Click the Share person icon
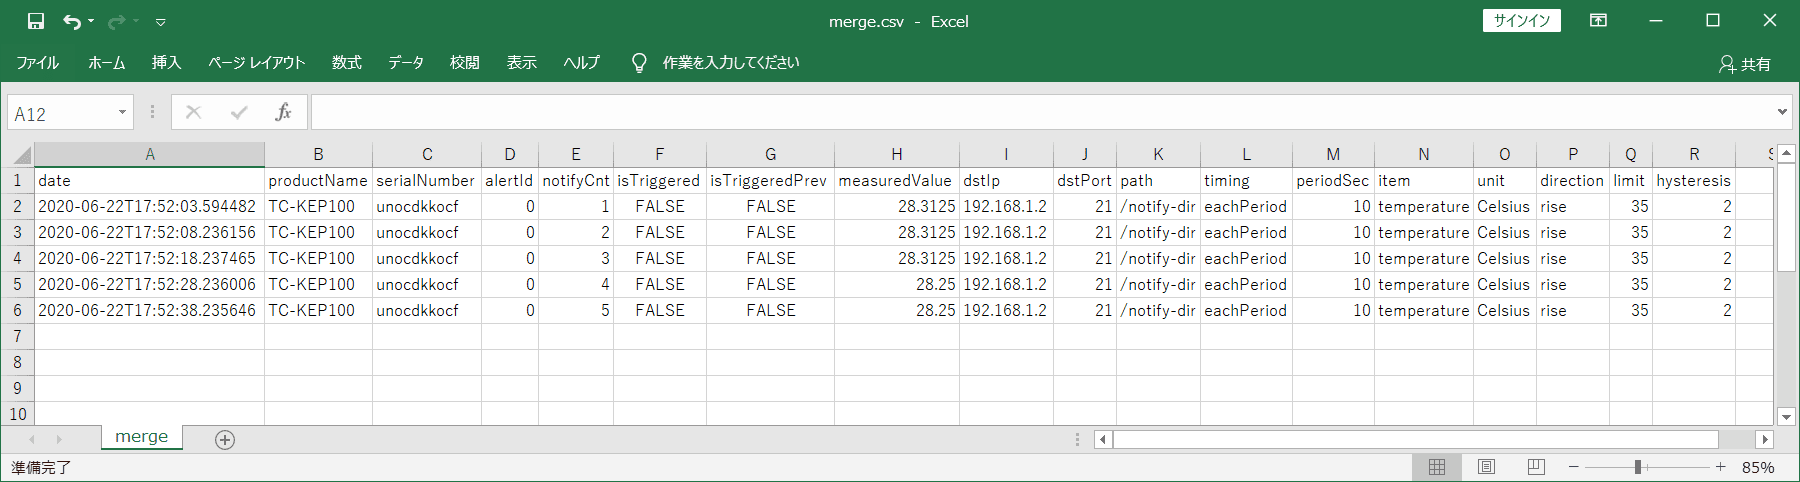The height and width of the screenshot is (482, 1800). pyautogui.click(x=1726, y=64)
